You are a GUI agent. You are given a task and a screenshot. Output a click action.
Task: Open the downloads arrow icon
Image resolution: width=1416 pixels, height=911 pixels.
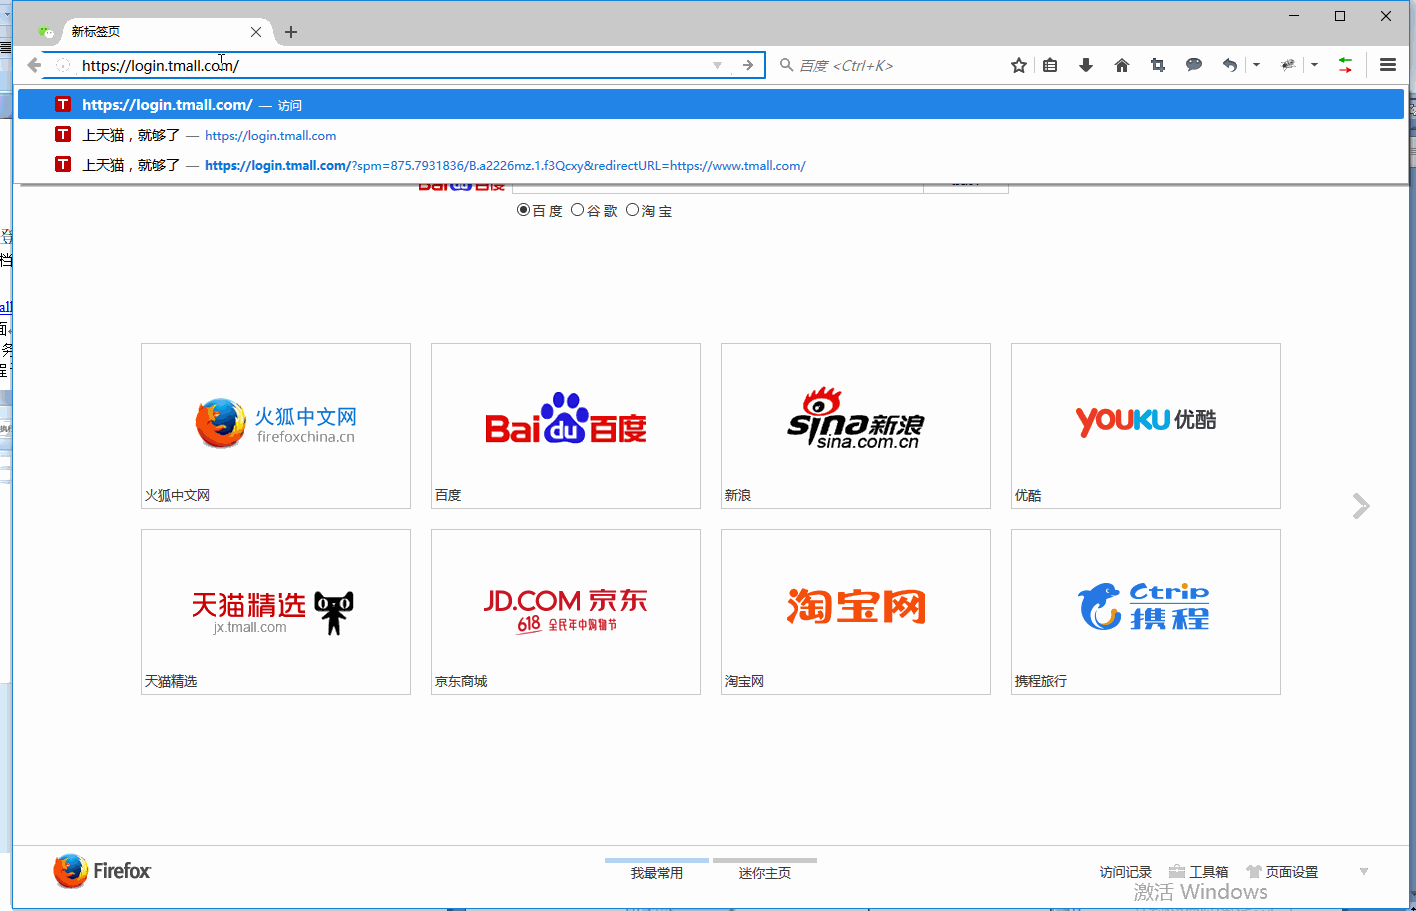point(1086,65)
